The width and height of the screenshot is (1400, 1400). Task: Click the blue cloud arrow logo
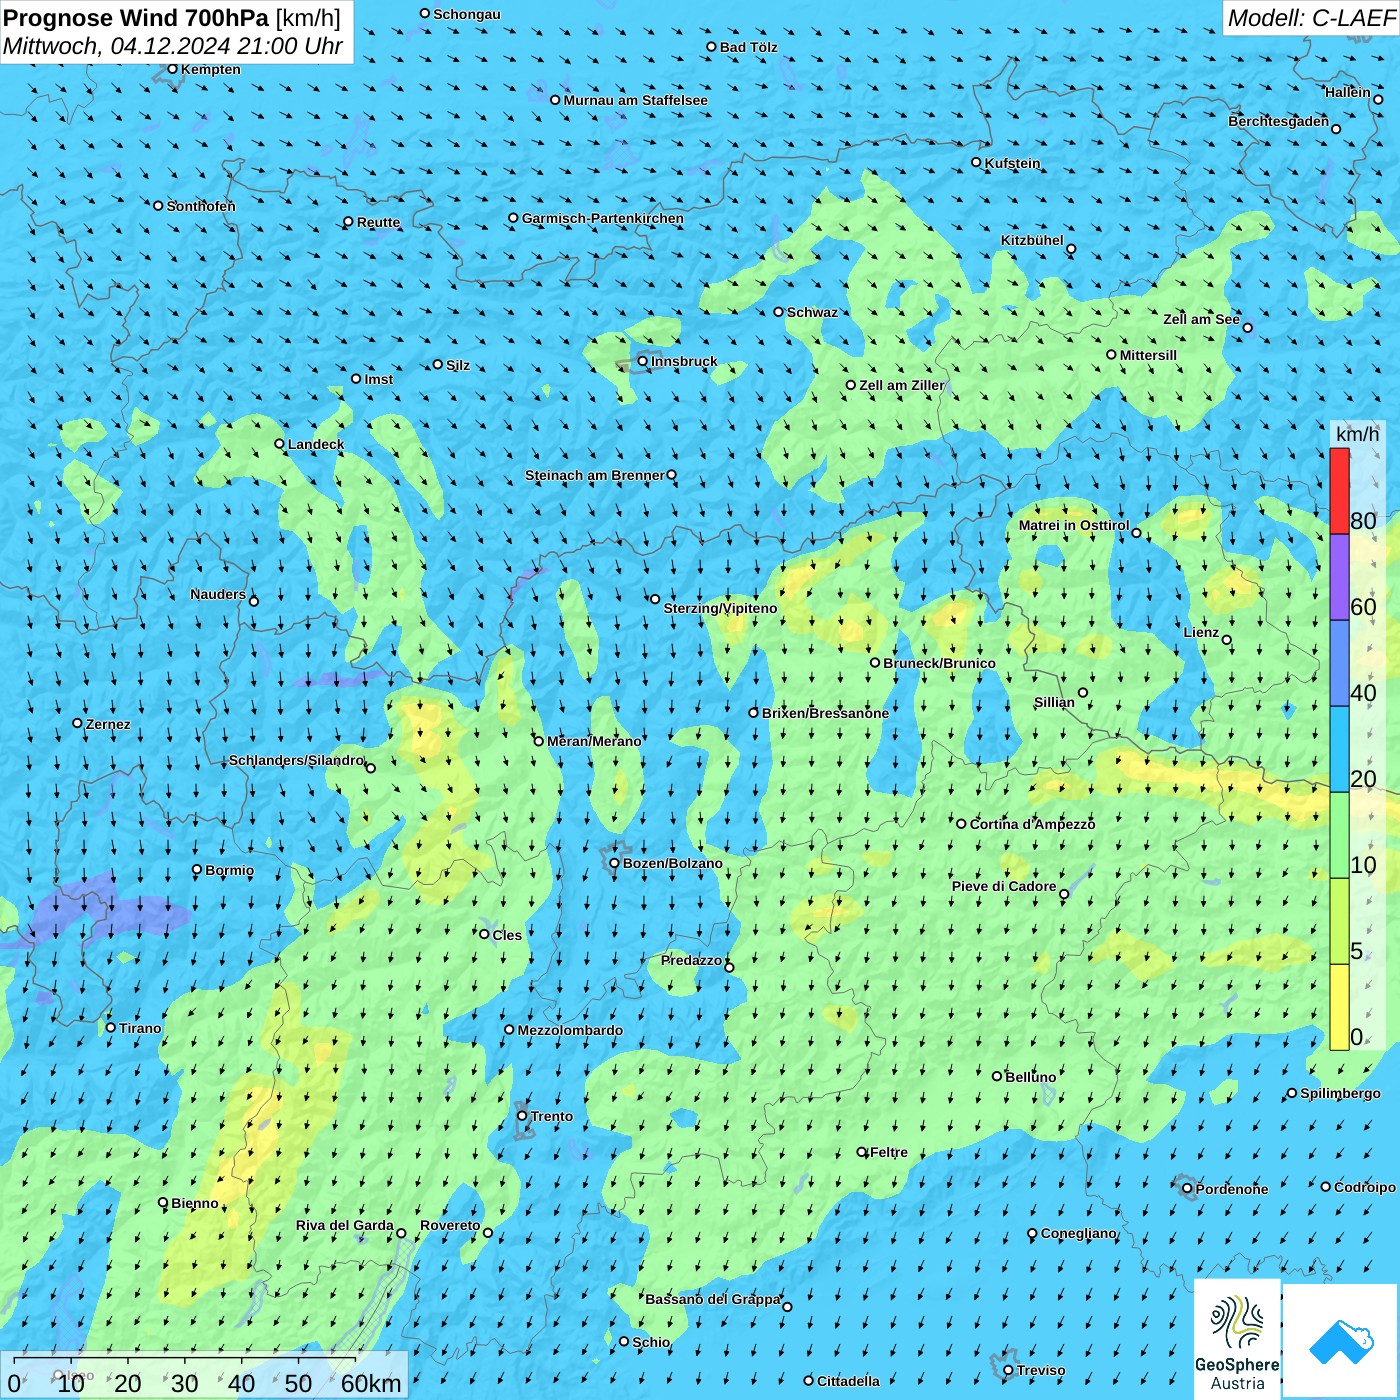[x=1340, y=1340]
